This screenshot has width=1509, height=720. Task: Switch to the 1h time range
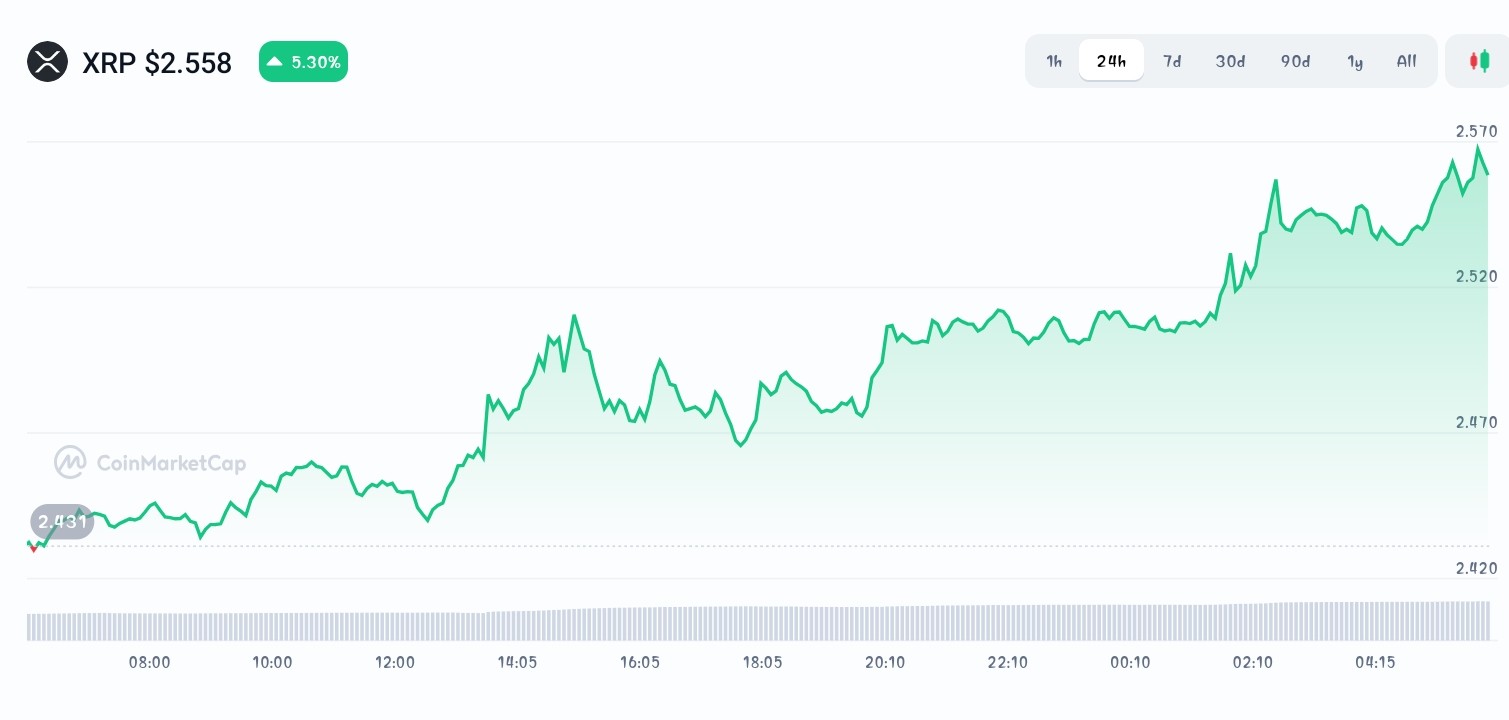1054,61
